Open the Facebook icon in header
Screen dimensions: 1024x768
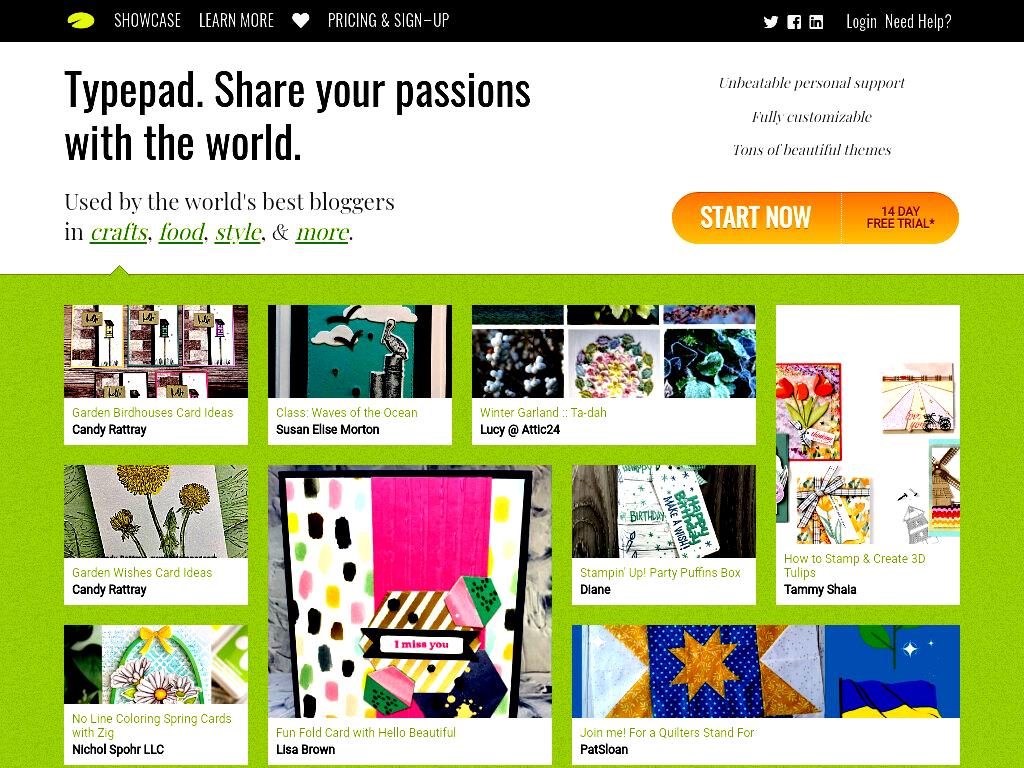click(x=794, y=22)
